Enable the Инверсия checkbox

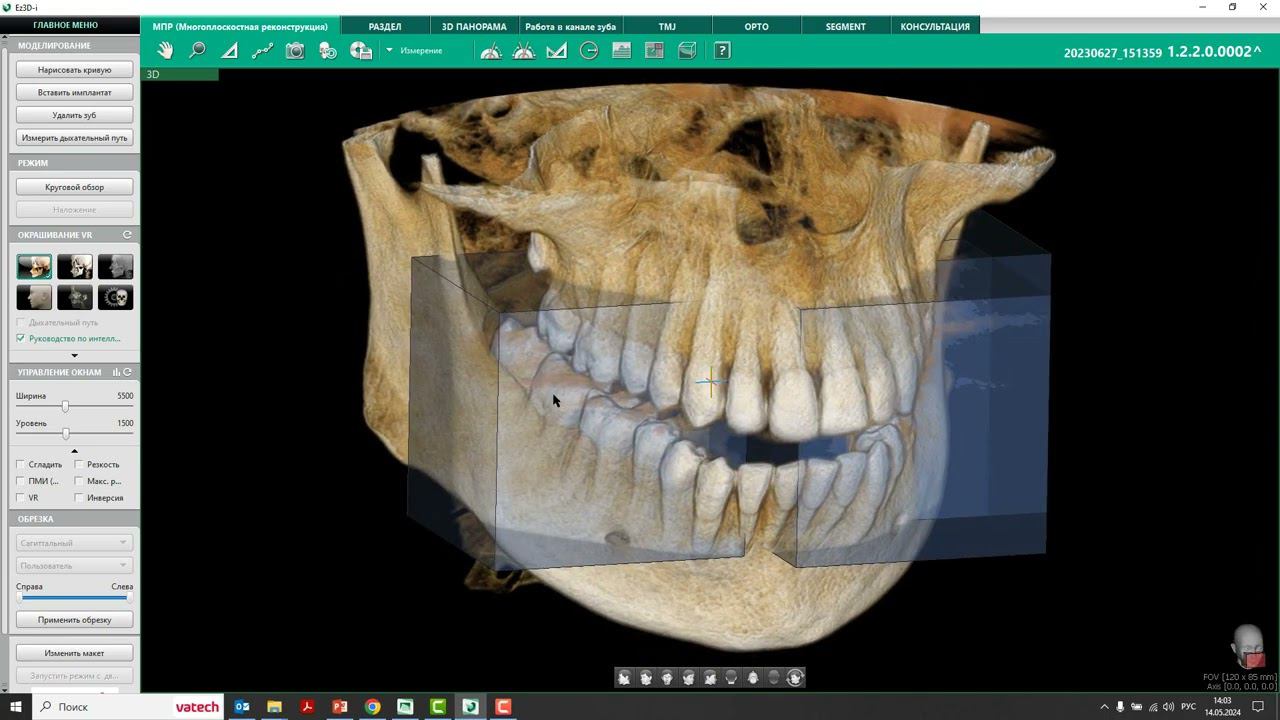coord(79,497)
